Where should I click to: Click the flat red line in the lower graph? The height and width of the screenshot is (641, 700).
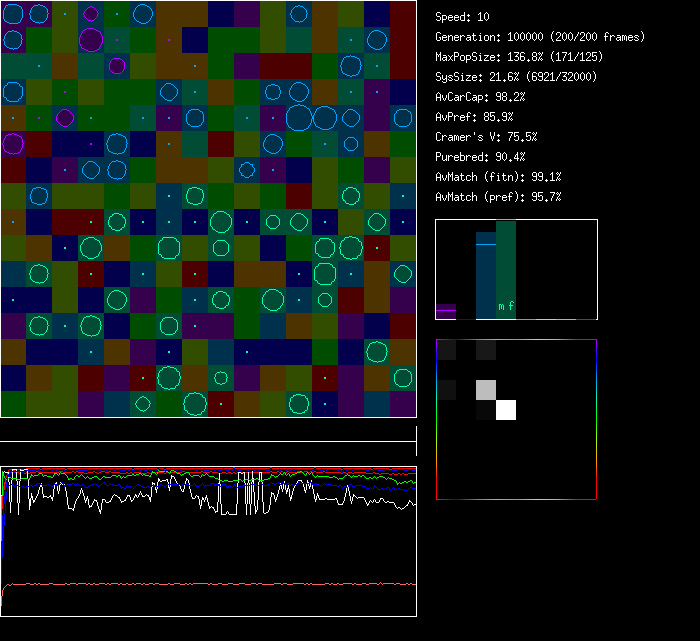pyautogui.click(x=208, y=583)
